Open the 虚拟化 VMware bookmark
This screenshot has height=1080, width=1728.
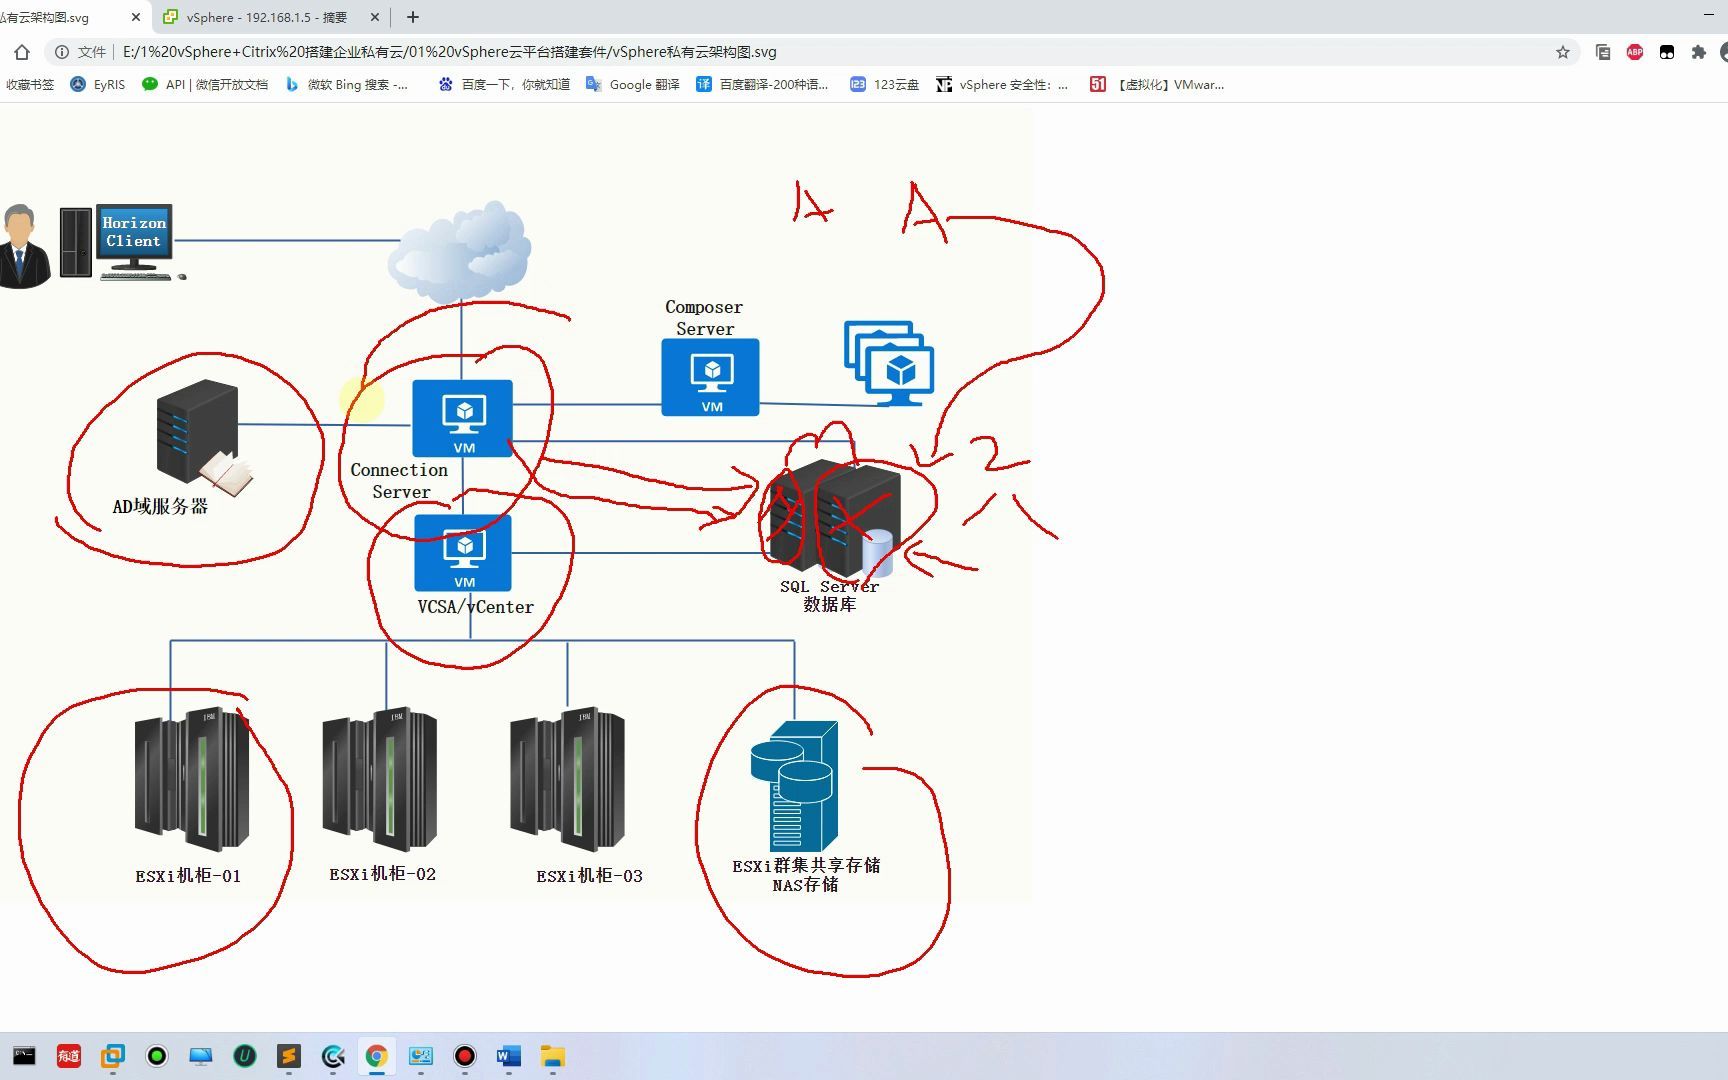1157,85
